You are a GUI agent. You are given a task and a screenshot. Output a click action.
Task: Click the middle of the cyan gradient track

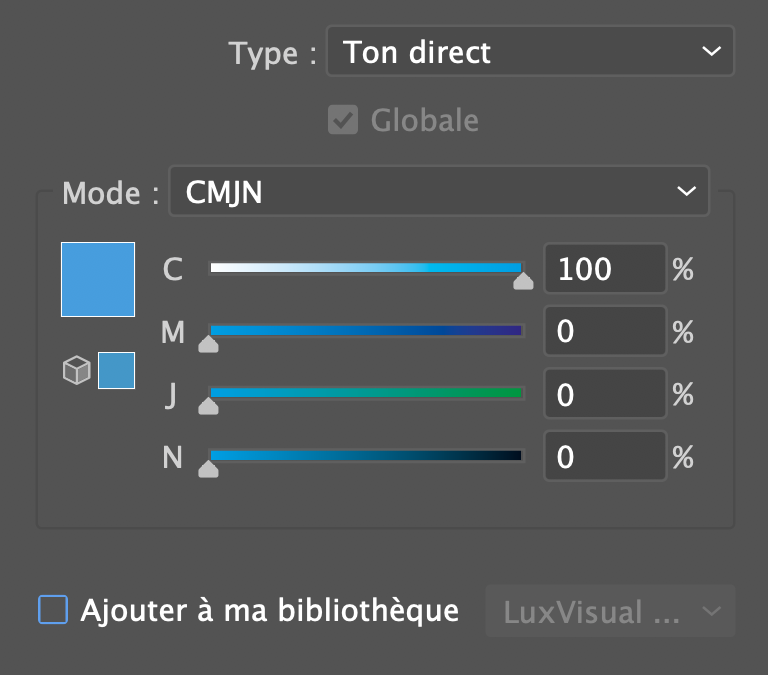point(366,268)
